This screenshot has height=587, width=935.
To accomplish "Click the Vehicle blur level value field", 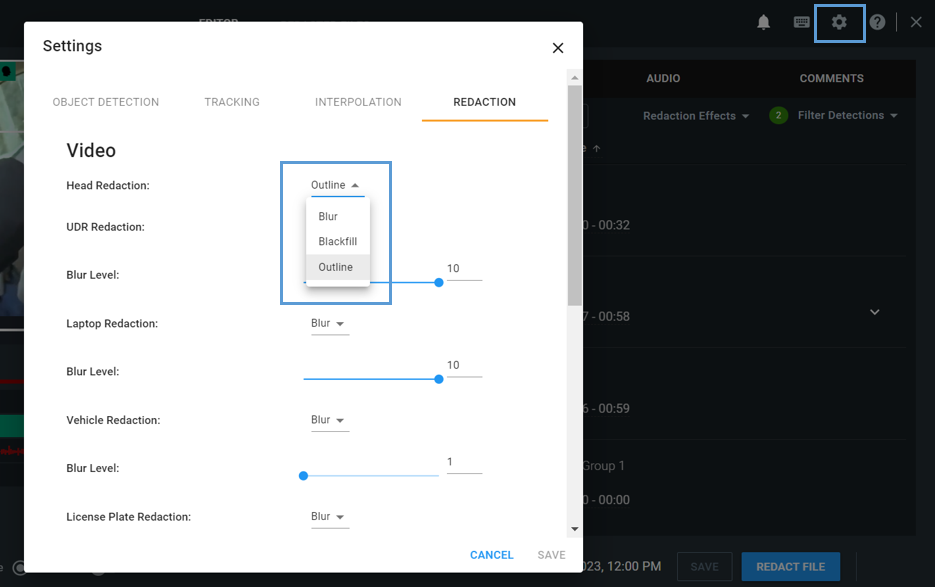I will [463, 462].
